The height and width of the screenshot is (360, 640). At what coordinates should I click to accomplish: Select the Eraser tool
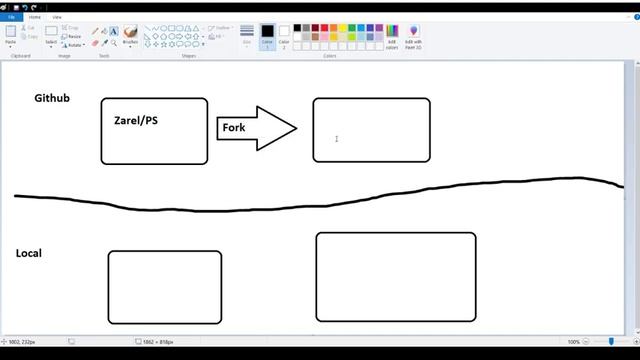pos(95,43)
